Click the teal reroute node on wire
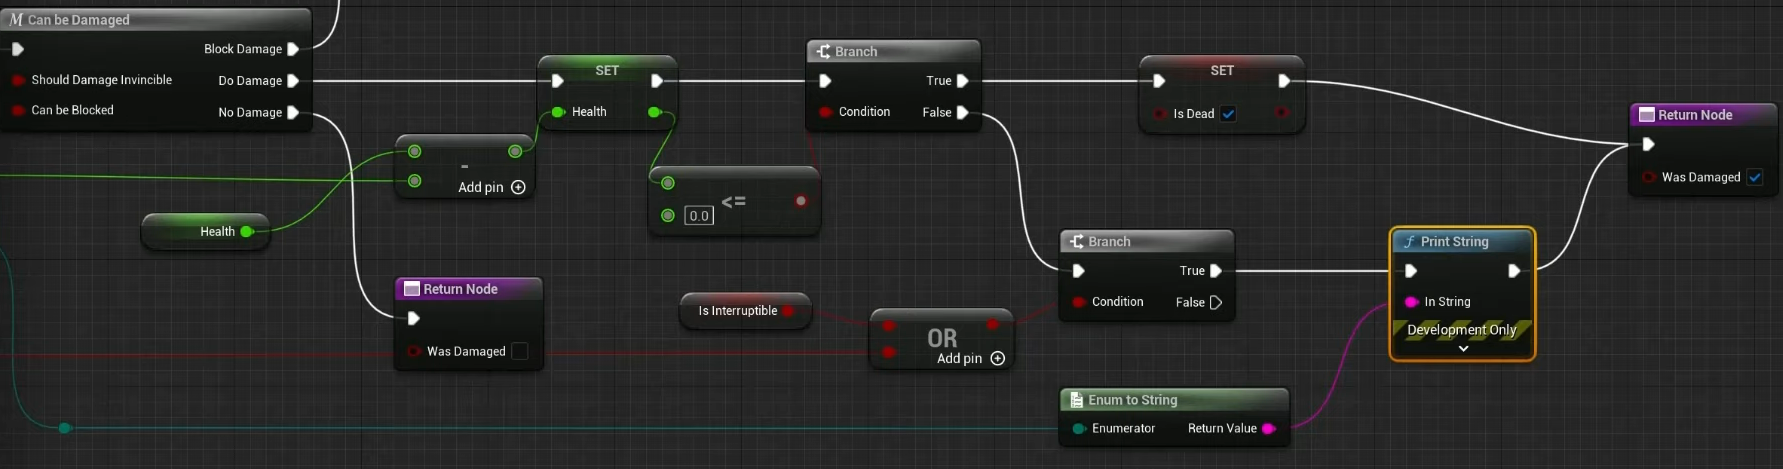 (x=65, y=428)
